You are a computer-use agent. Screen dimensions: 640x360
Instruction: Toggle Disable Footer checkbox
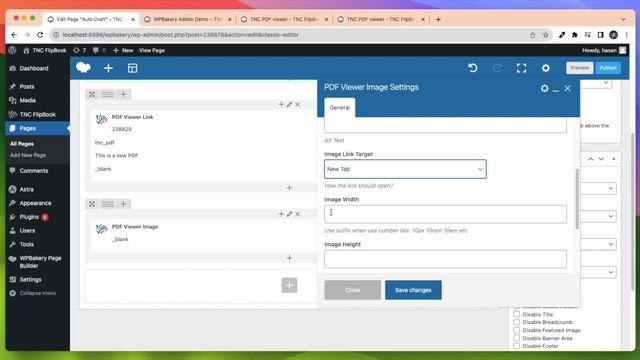517,346
